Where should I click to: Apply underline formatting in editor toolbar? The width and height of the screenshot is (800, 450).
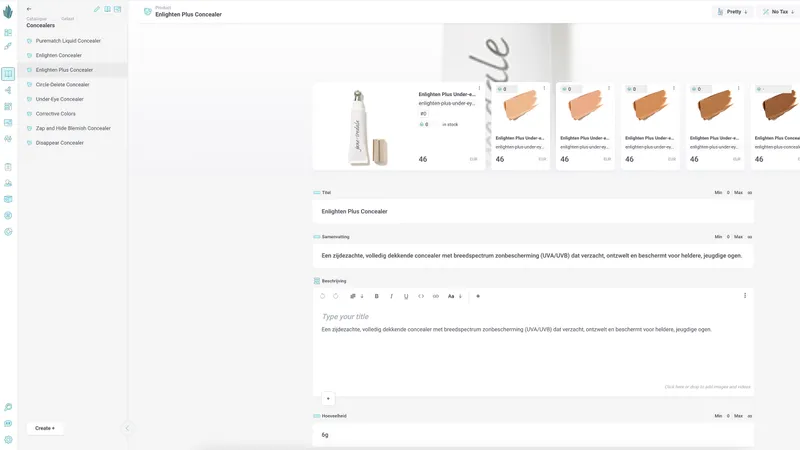[406, 296]
